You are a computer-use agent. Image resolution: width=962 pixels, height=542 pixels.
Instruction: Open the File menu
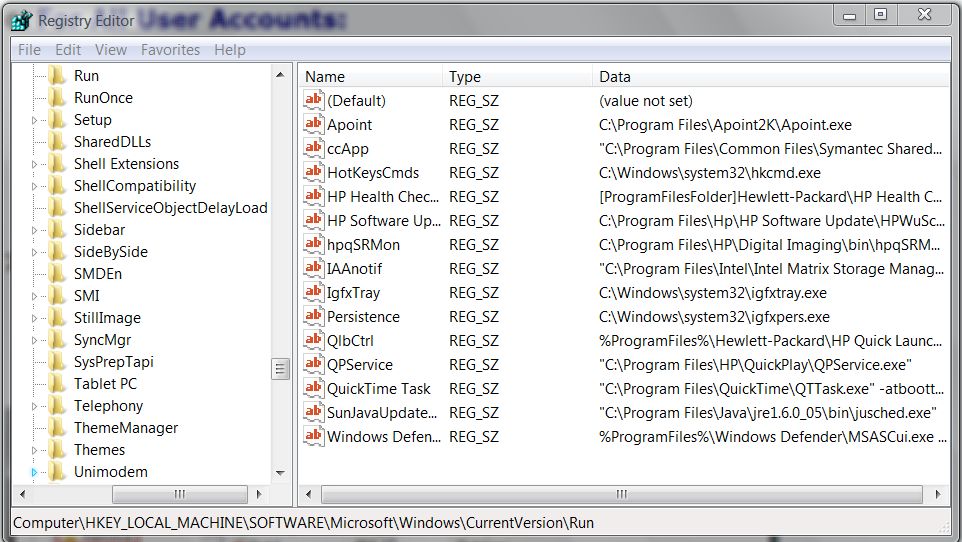(29, 50)
